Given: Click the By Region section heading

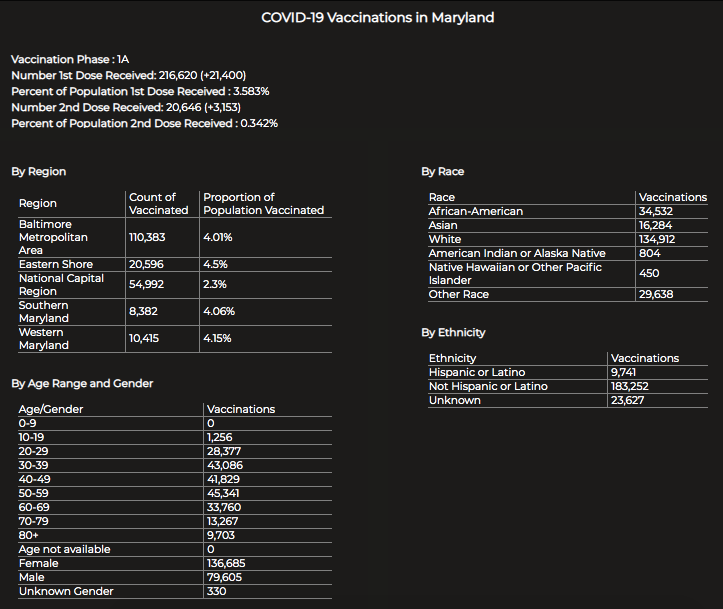Looking at the screenshot, I should click(x=39, y=172).
